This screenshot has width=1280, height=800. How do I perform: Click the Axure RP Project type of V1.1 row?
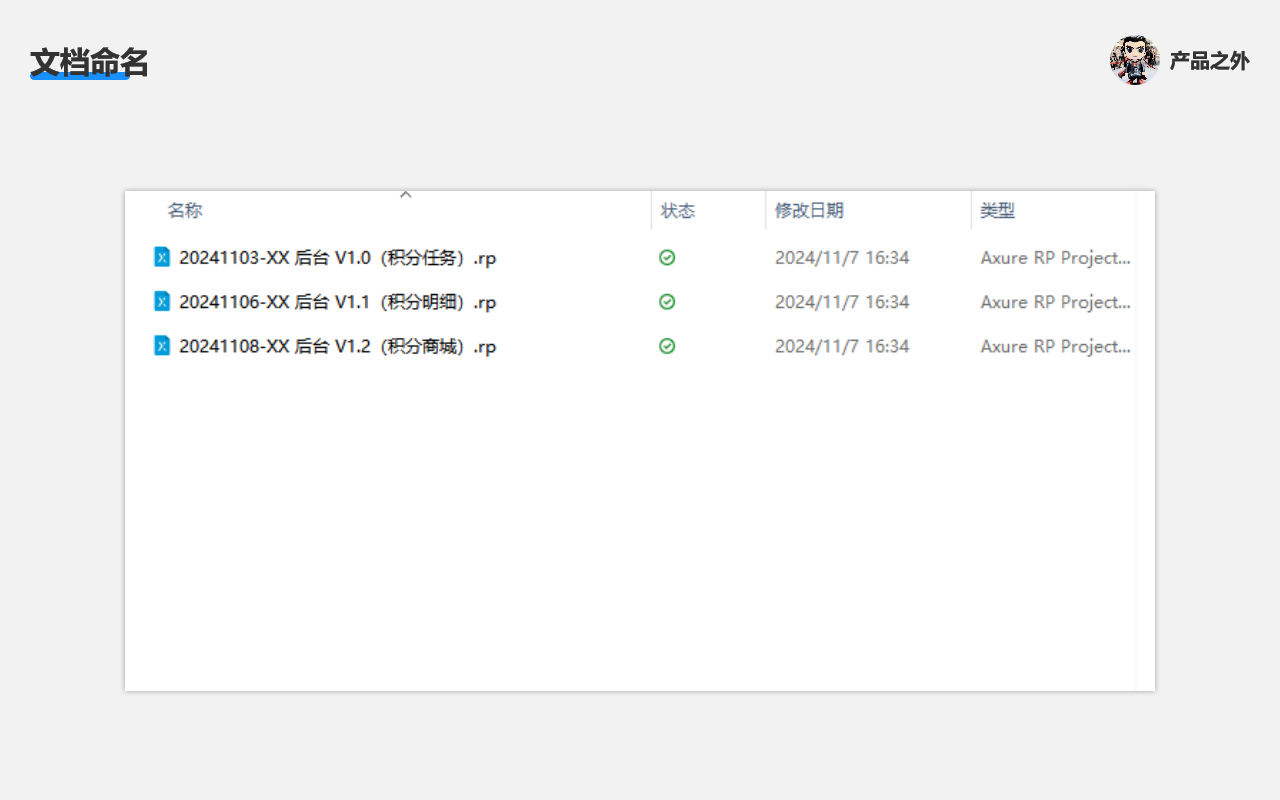pyautogui.click(x=1056, y=301)
